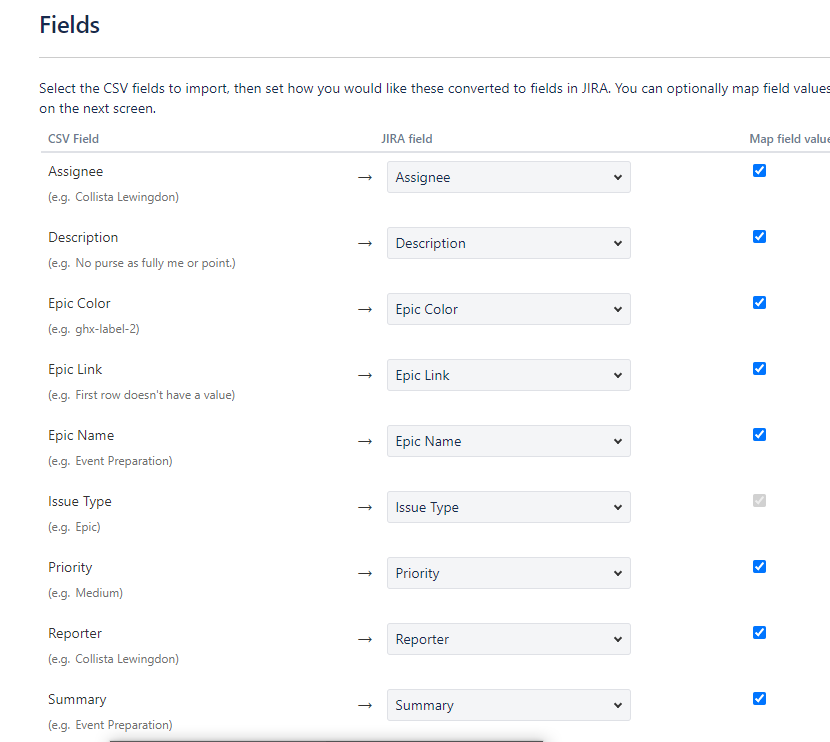
Task: Open the Issue Type JIRA field dropdown
Action: pyautogui.click(x=509, y=507)
